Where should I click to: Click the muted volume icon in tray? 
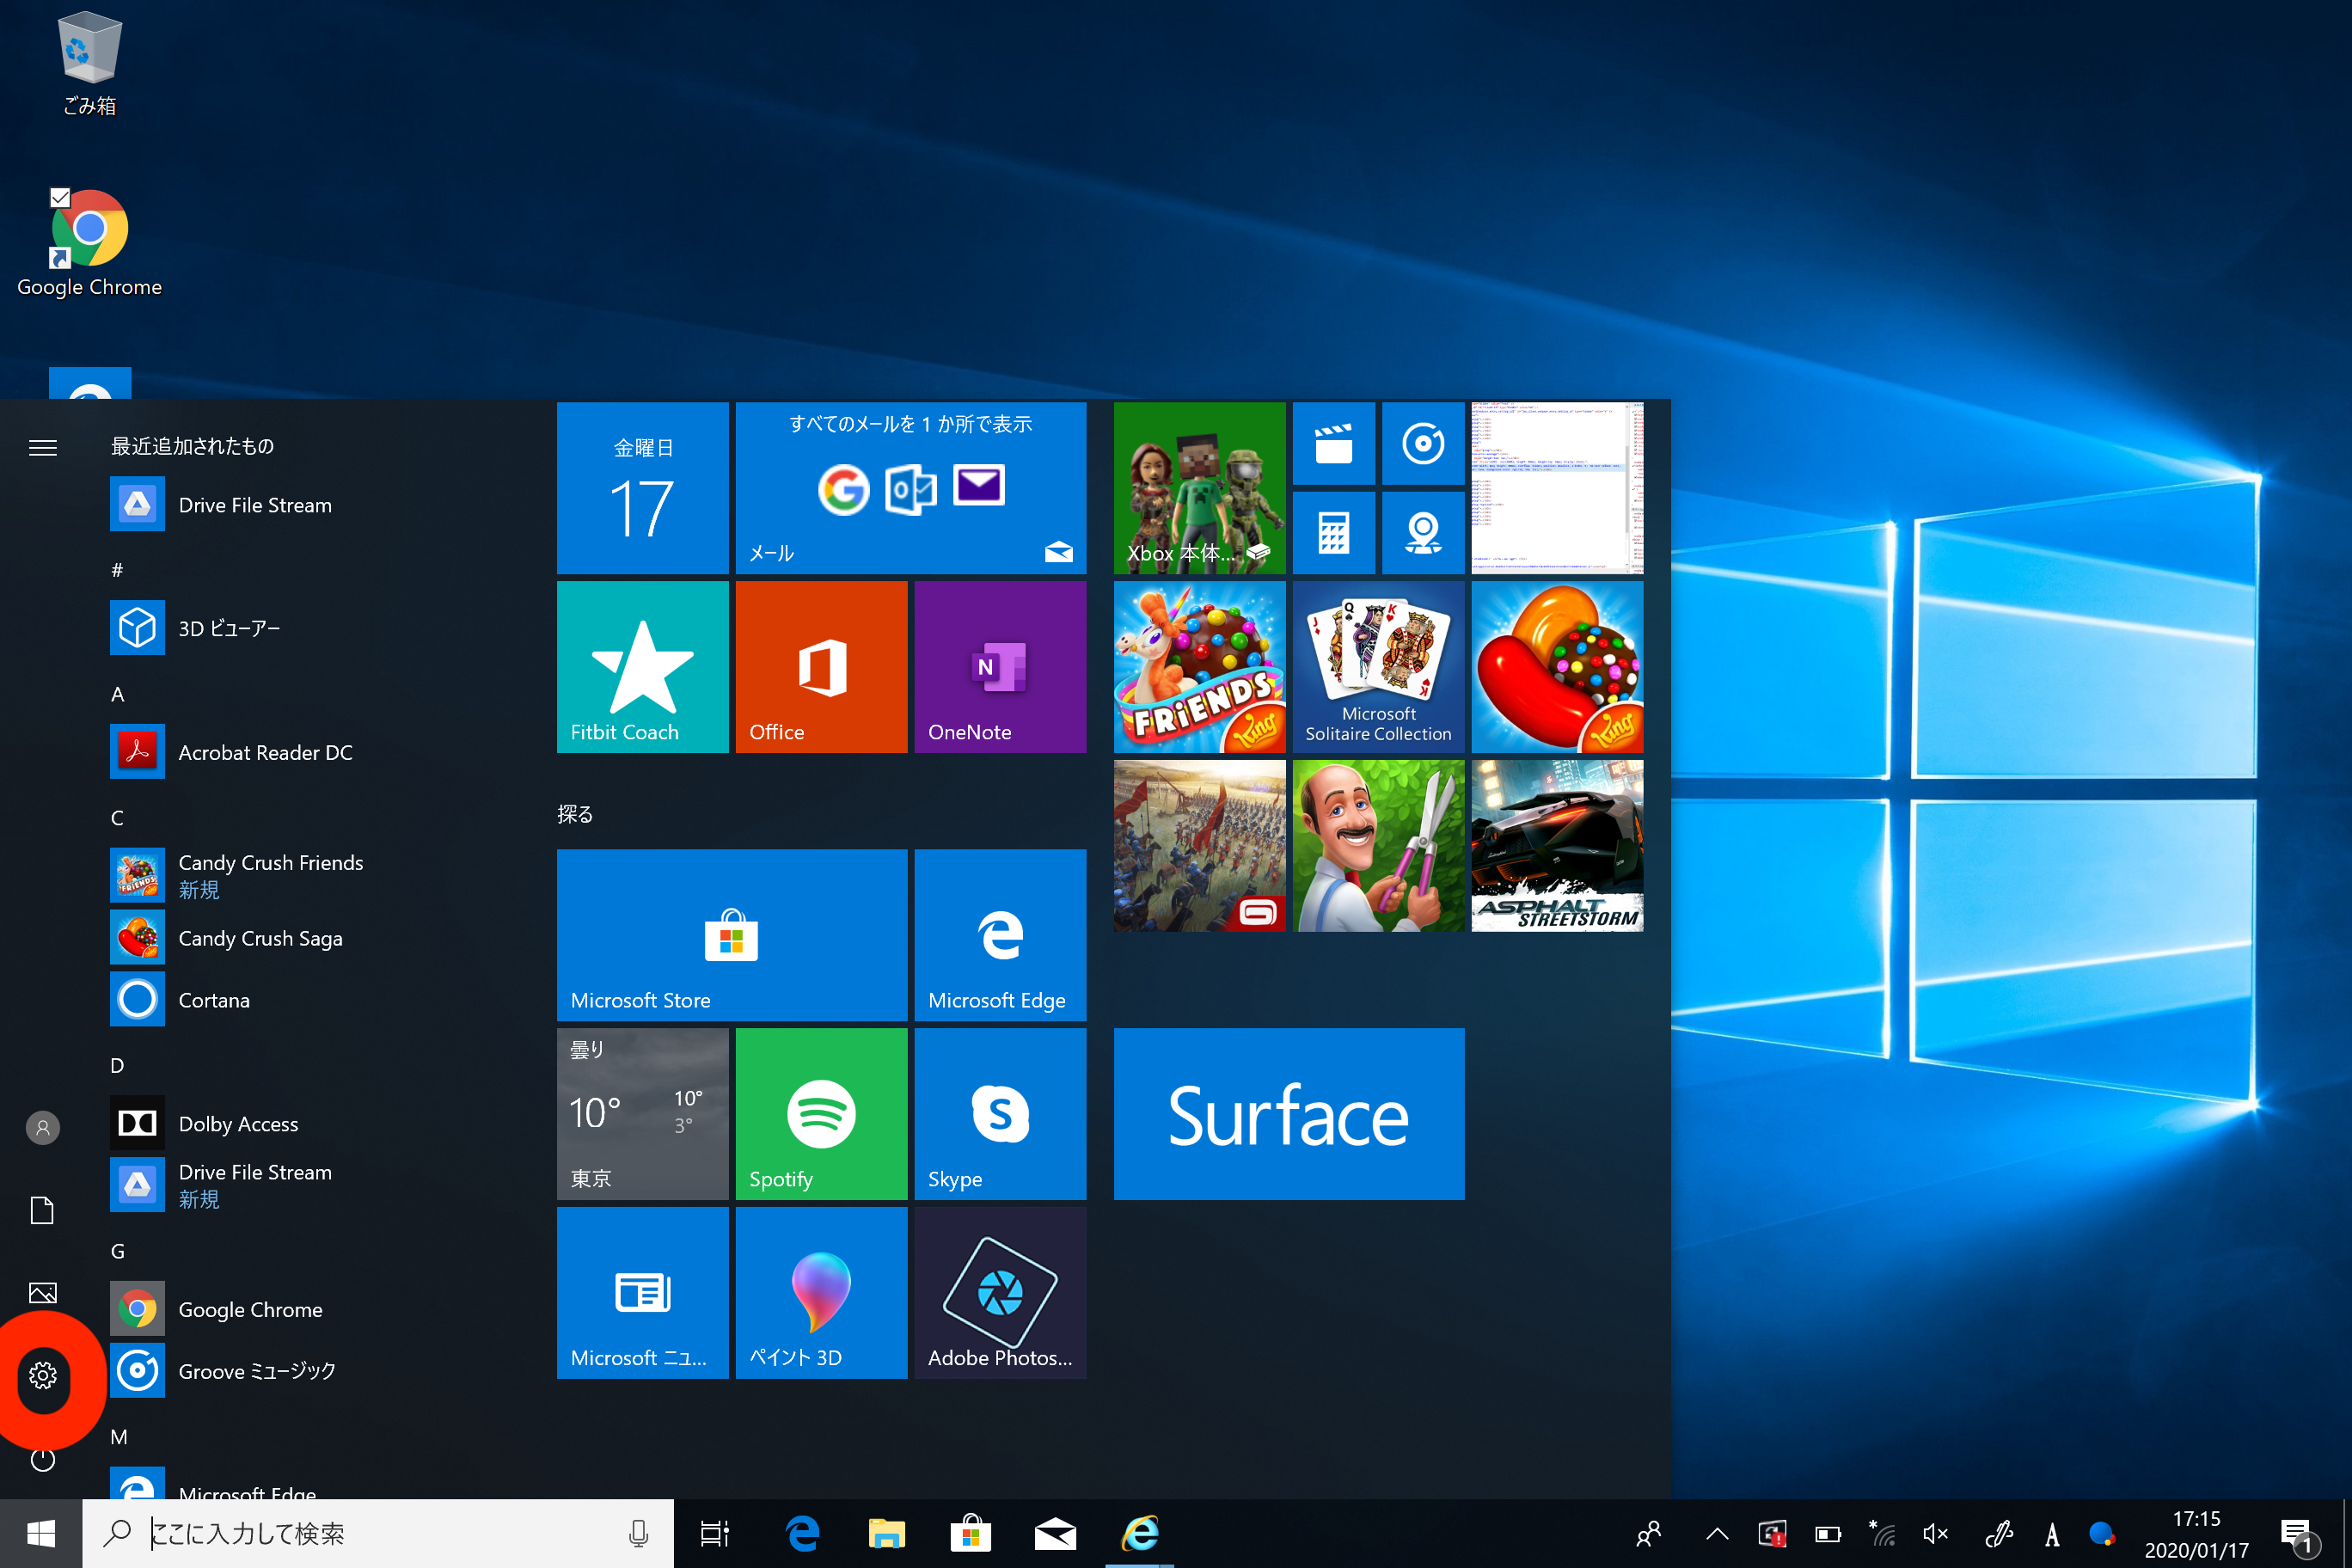click(1936, 1533)
